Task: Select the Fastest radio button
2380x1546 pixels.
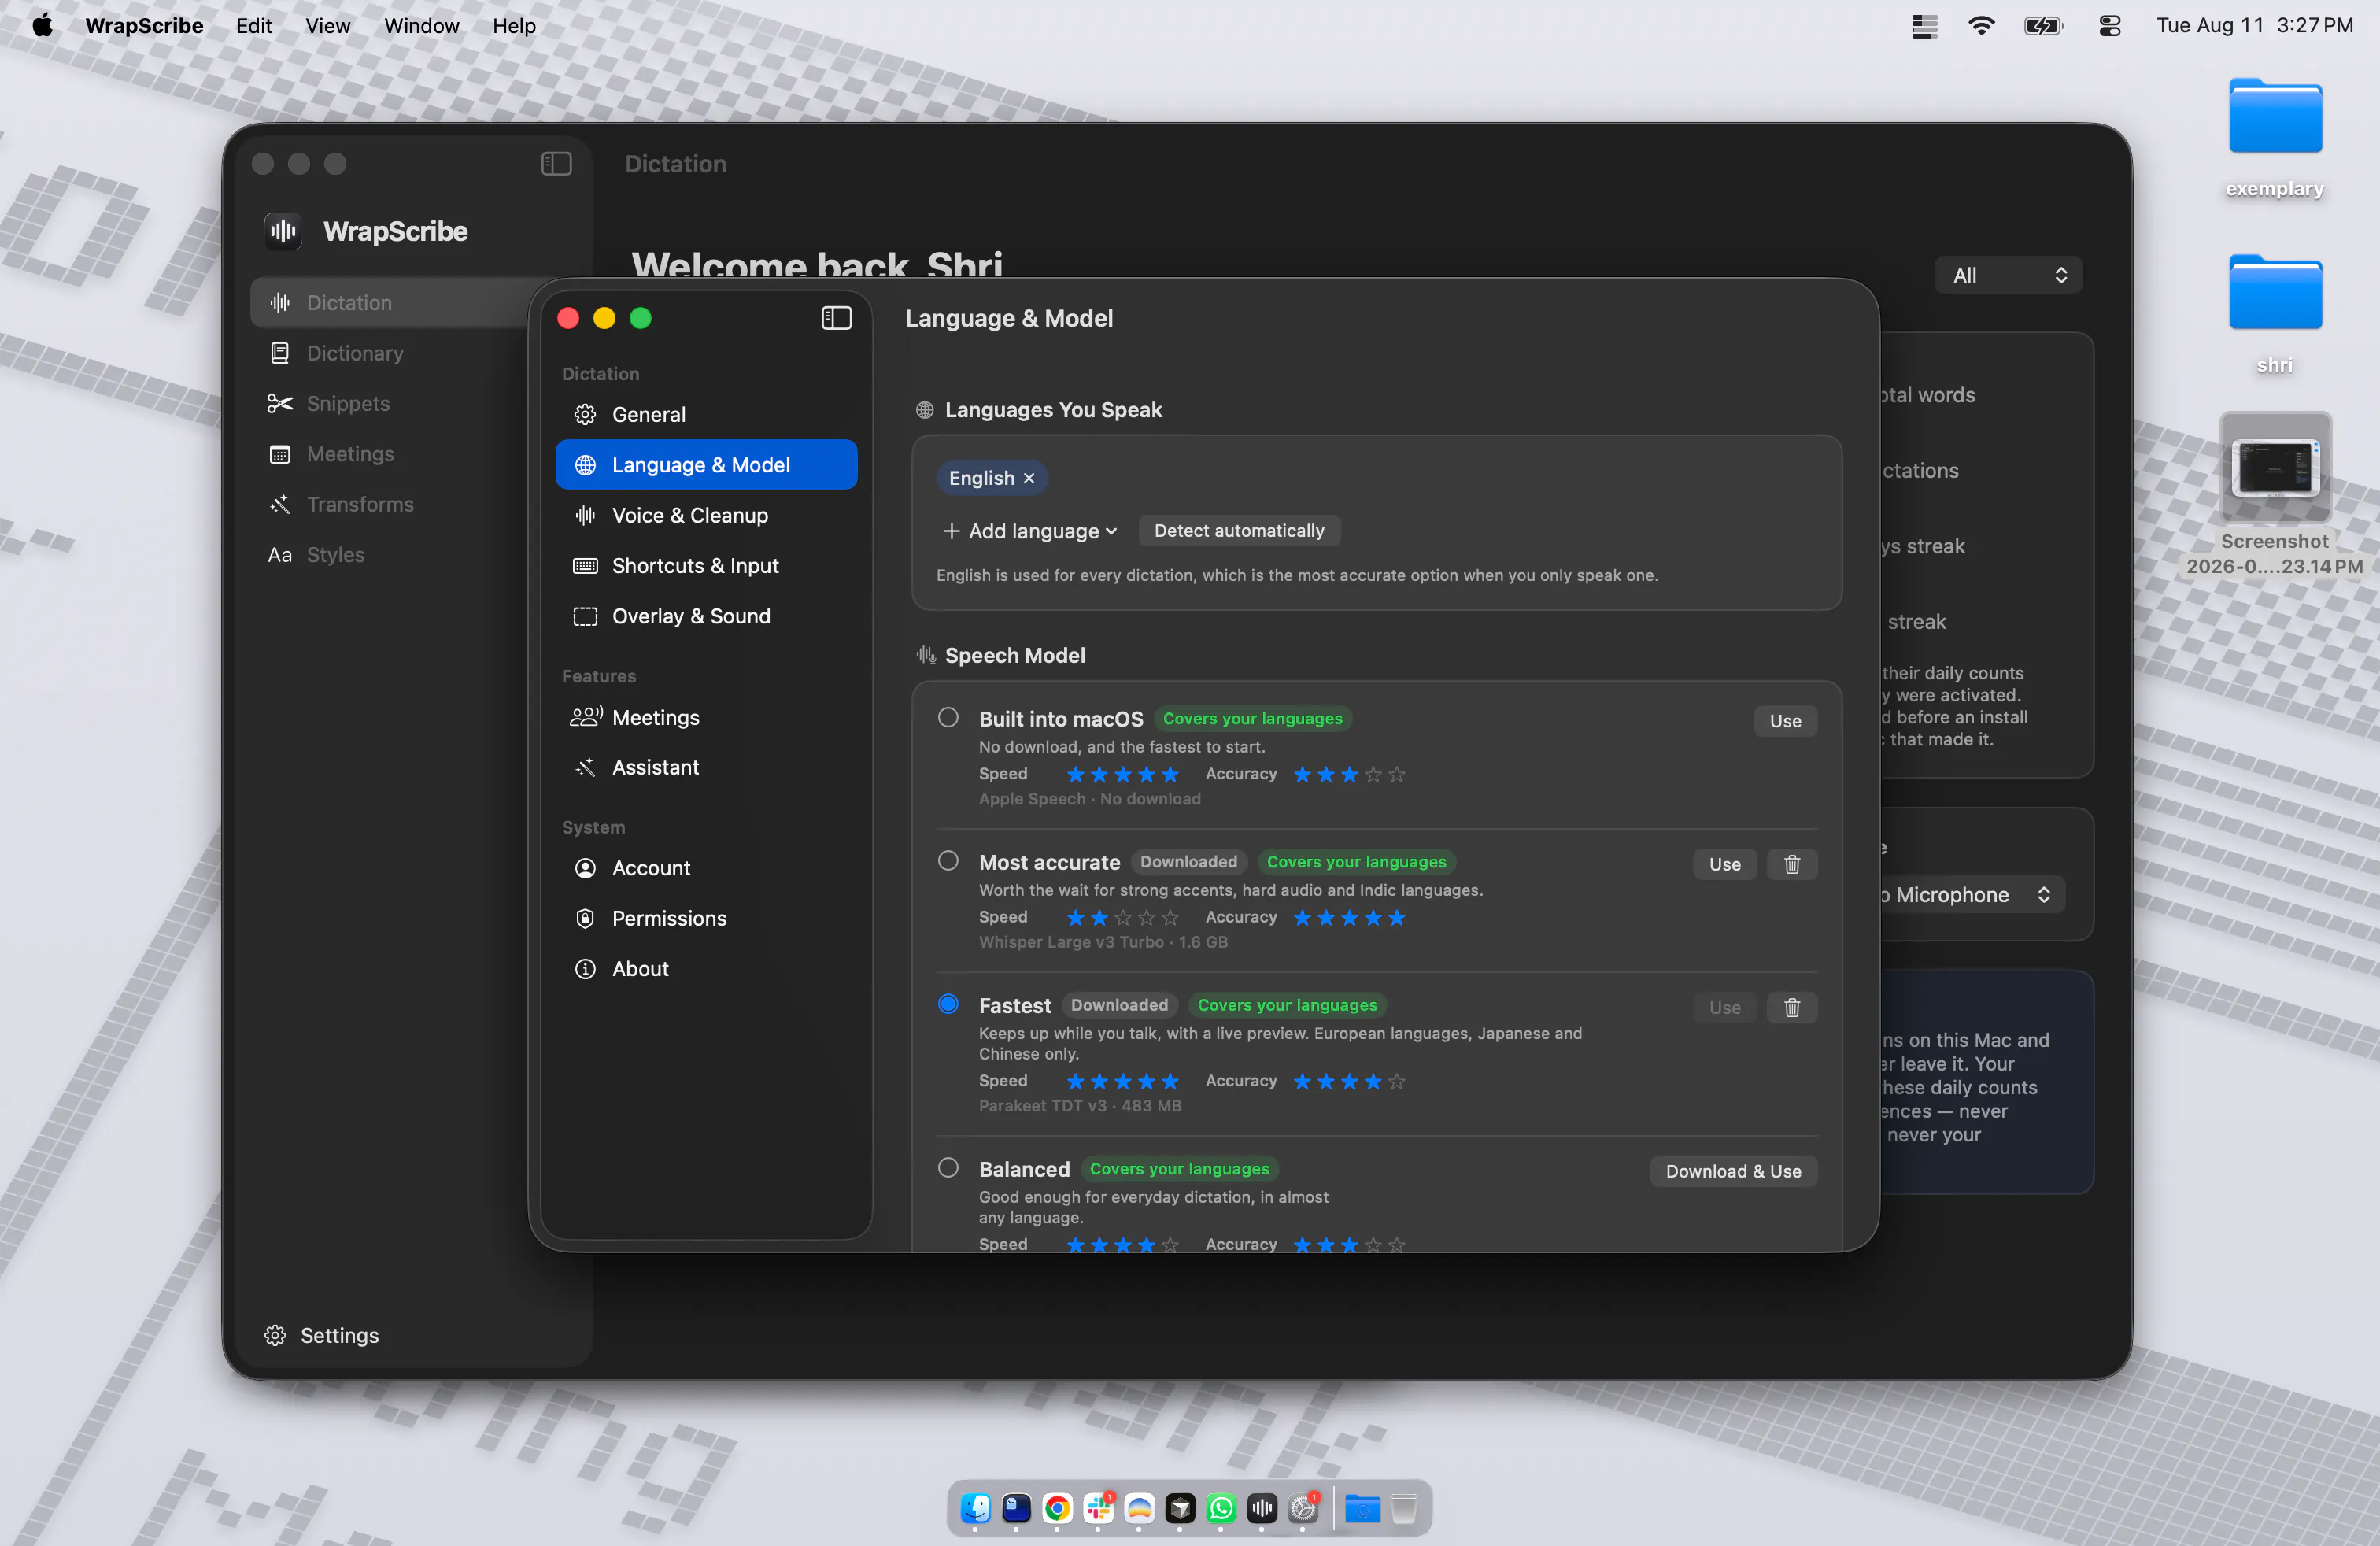Action: pyautogui.click(x=948, y=1003)
